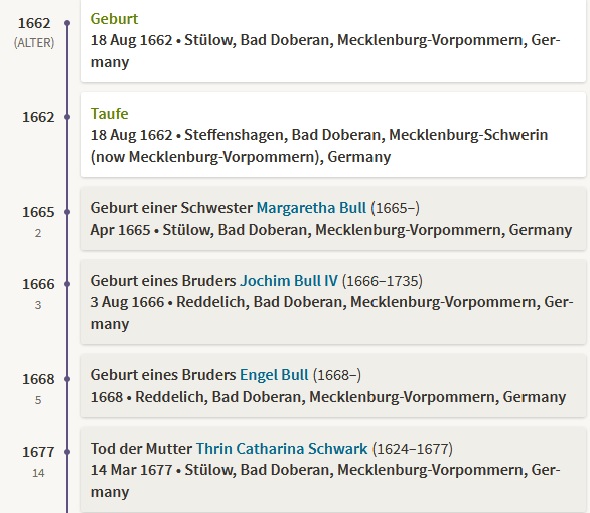Image resolution: width=590 pixels, height=513 pixels.
Task: Open the Thrin Catharina Schwark mother link
Action: [x=281, y=449]
